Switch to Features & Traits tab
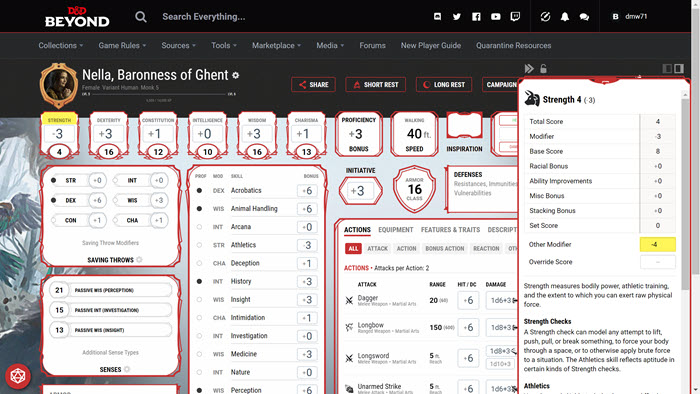This screenshot has width=700, height=394. pos(450,230)
